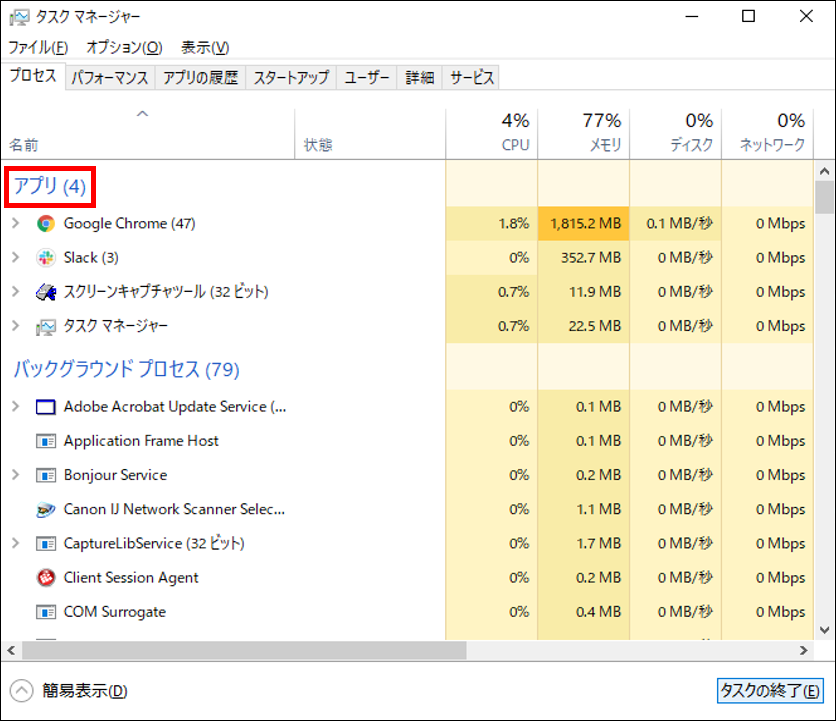Expand the スクリーンキャプチャツール process row

pos(15,292)
